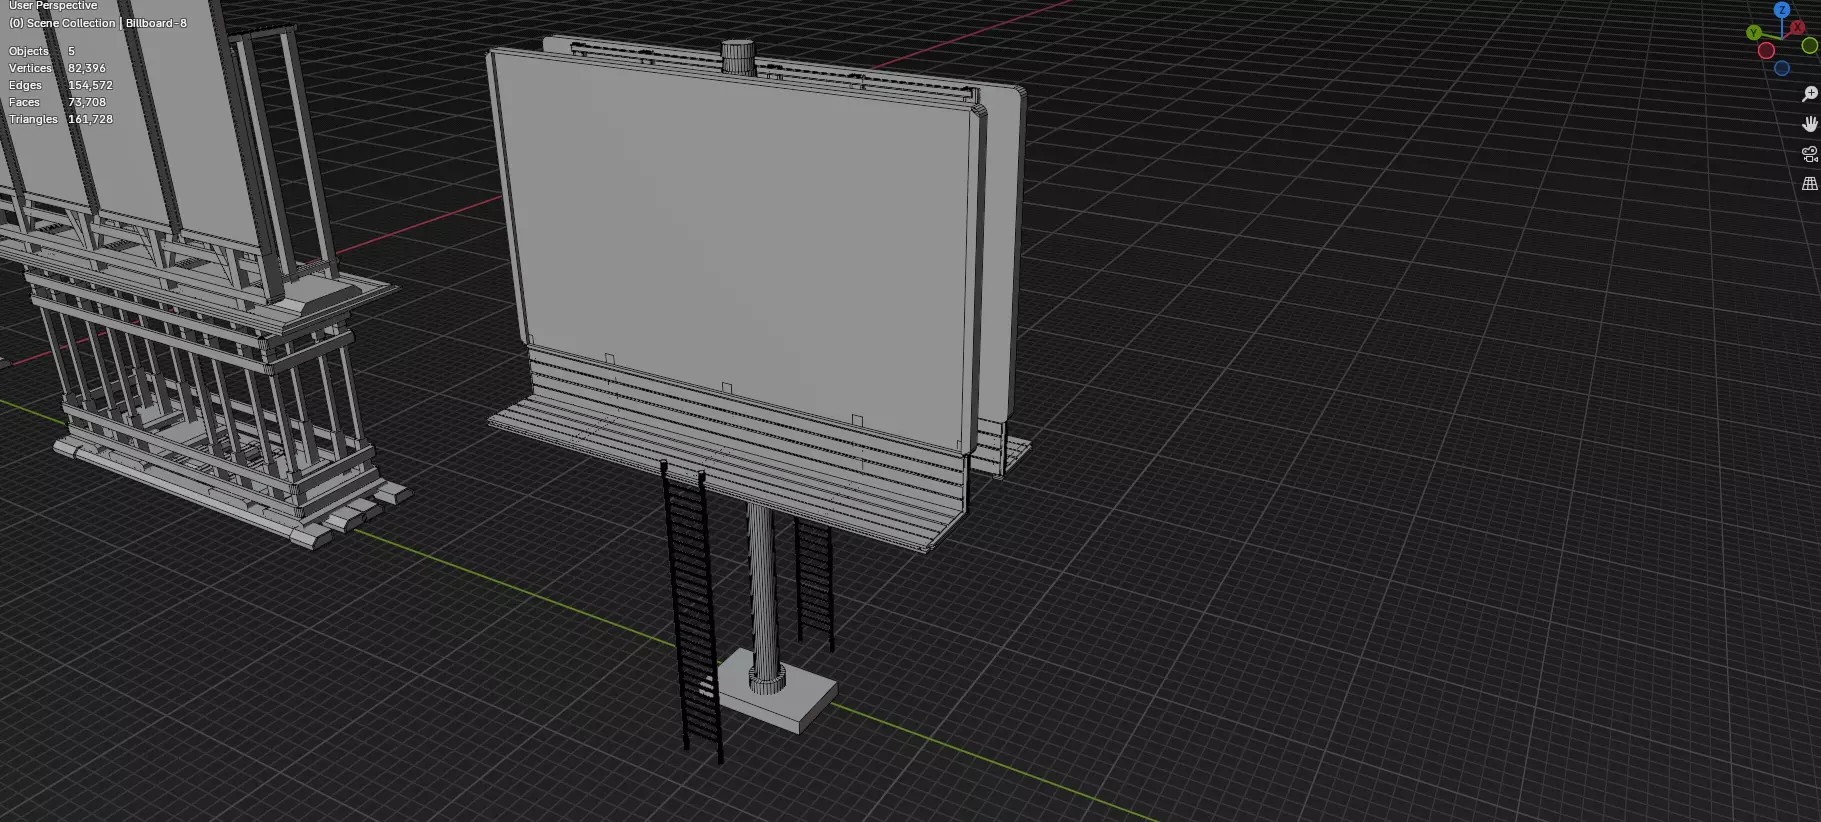Click the negative X red circle on gizmo
This screenshot has height=822, width=1821.
pos(1766,50)
